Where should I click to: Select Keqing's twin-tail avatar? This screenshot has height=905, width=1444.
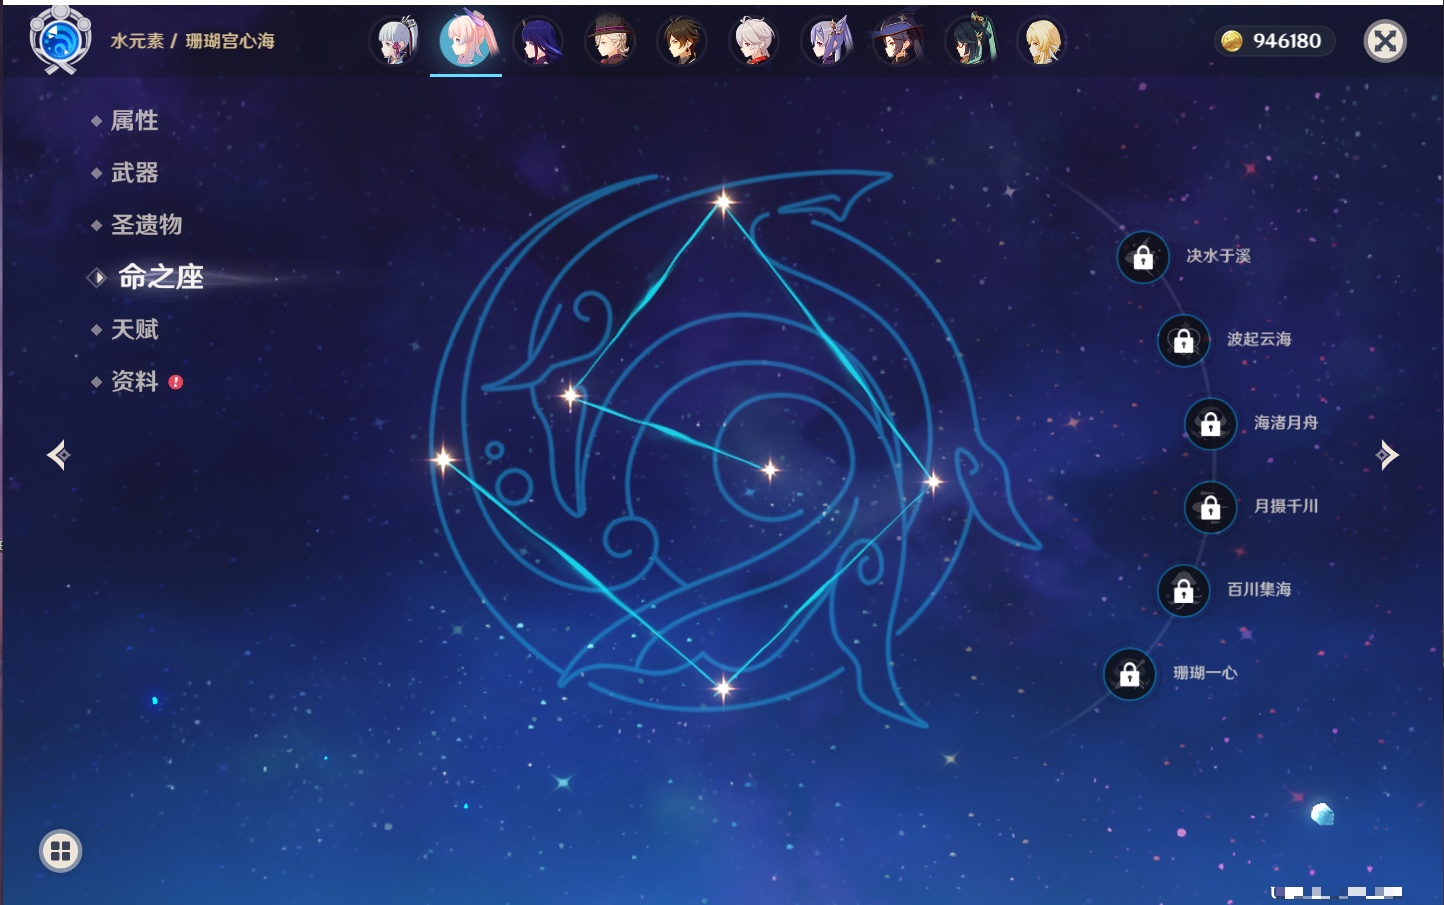(x=827, y=42)
